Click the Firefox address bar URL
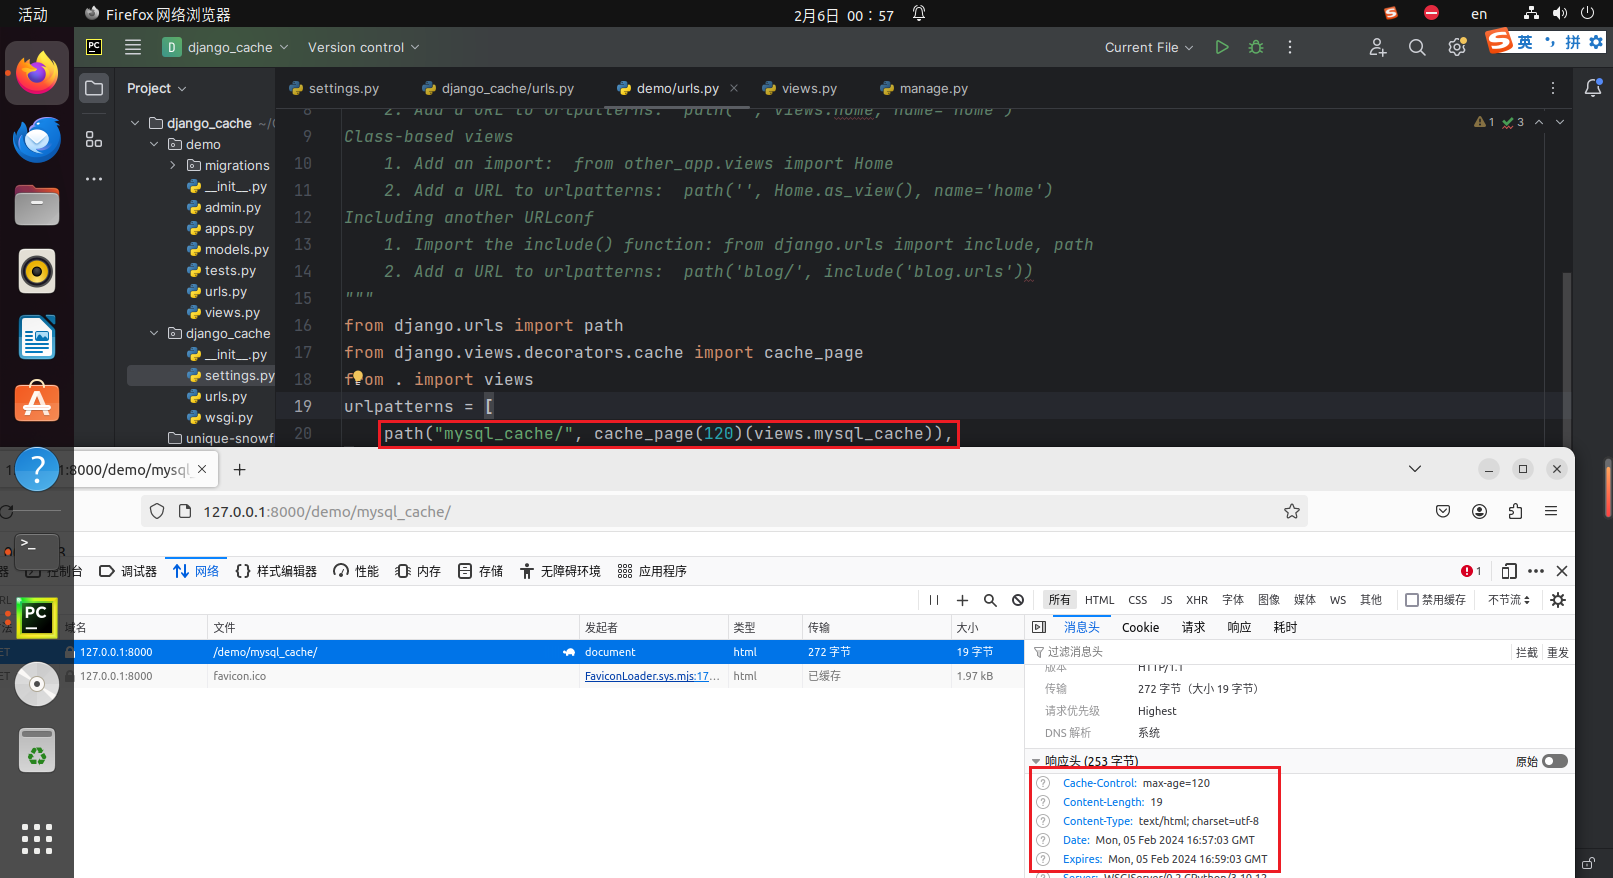Image resolution: width=1613 pixels, height=878 pixels. pyautogui.click(x=327, y=511)
